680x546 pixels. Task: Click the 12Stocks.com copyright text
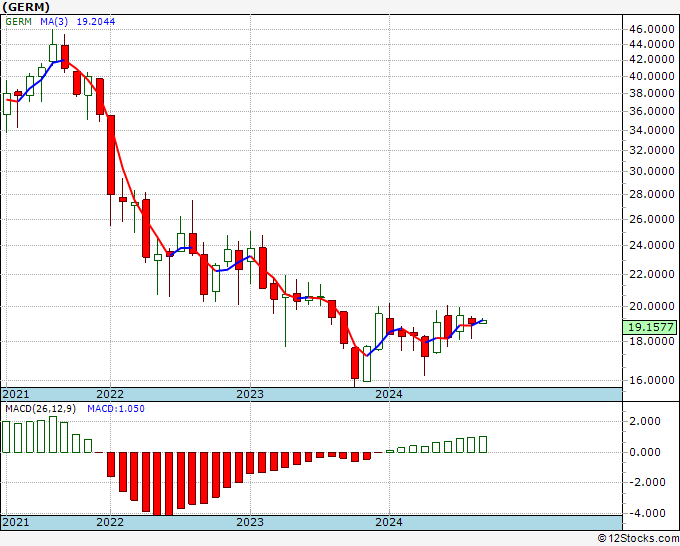[638, 539]
